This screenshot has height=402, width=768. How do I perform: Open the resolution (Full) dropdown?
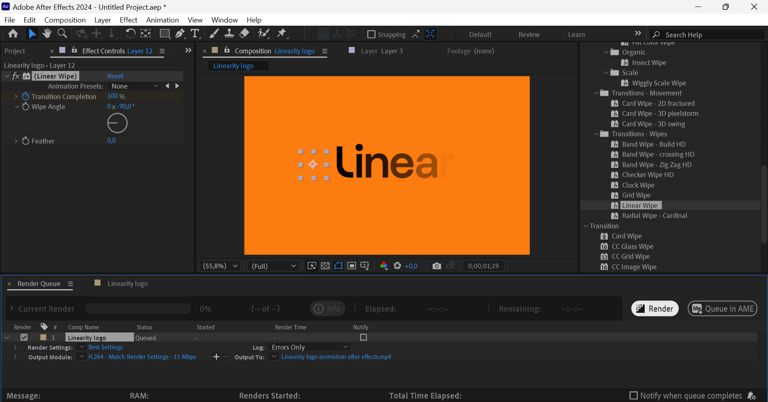(273, 266)
